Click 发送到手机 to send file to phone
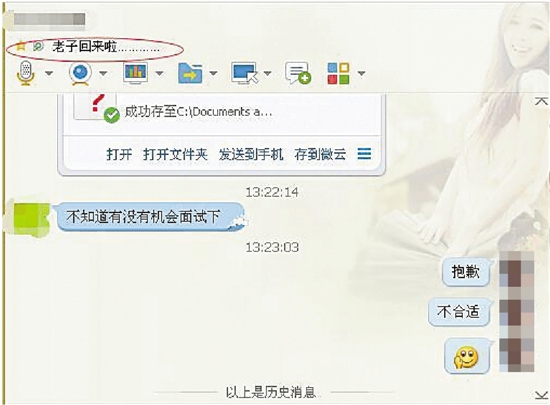The height and width of the screenshot is (405, 550). click(251, 154)
